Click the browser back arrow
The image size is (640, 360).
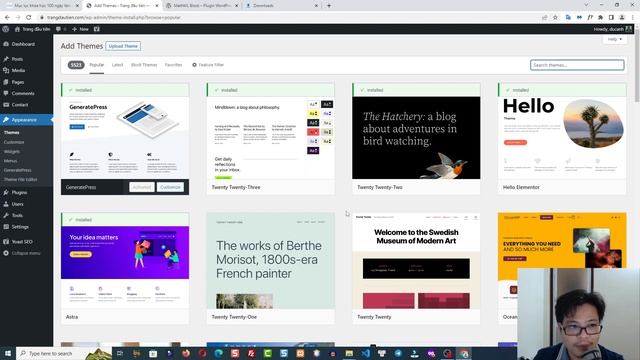point(7,18)
